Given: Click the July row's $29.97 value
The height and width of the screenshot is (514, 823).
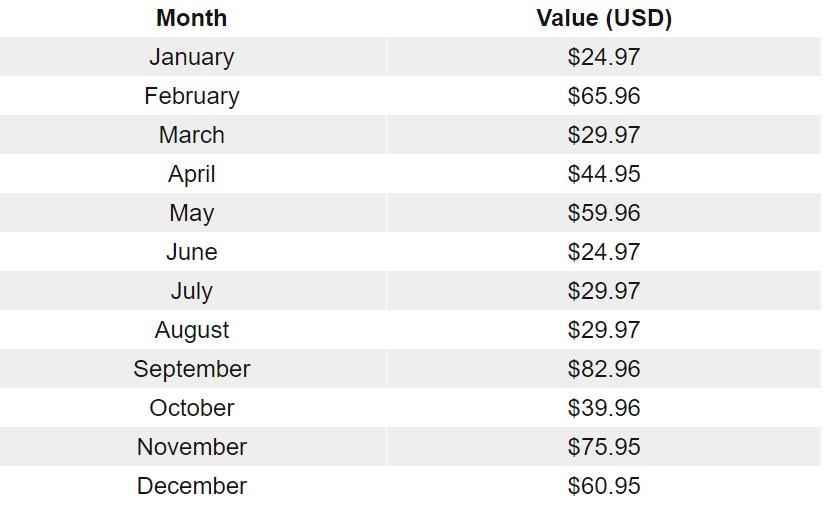Looking at the screenshot, I should (604, 291).
